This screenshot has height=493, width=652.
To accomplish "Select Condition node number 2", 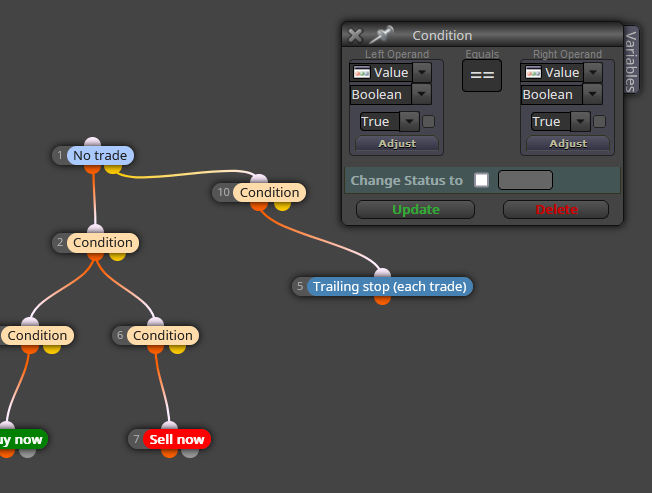I will [x=103, y=242].
